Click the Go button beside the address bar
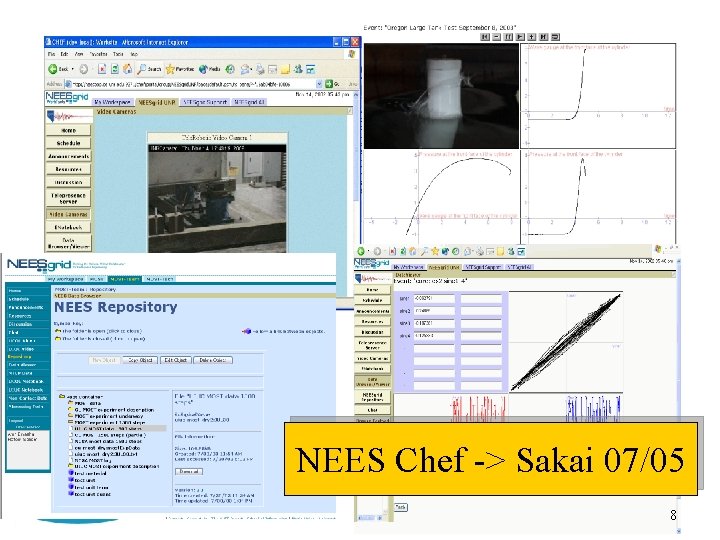The image size is (720, 540). tap(332, 84)
